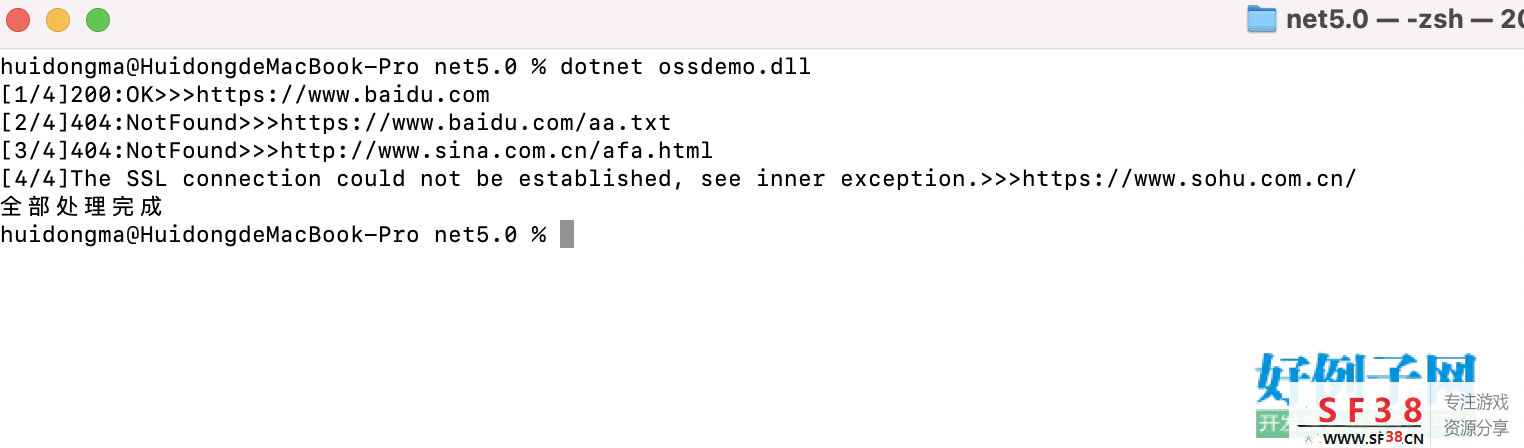Click the https://www.sohu.com.cn/ URL
Viewport: 1524px width, 448px height.
coord(1190,179)
